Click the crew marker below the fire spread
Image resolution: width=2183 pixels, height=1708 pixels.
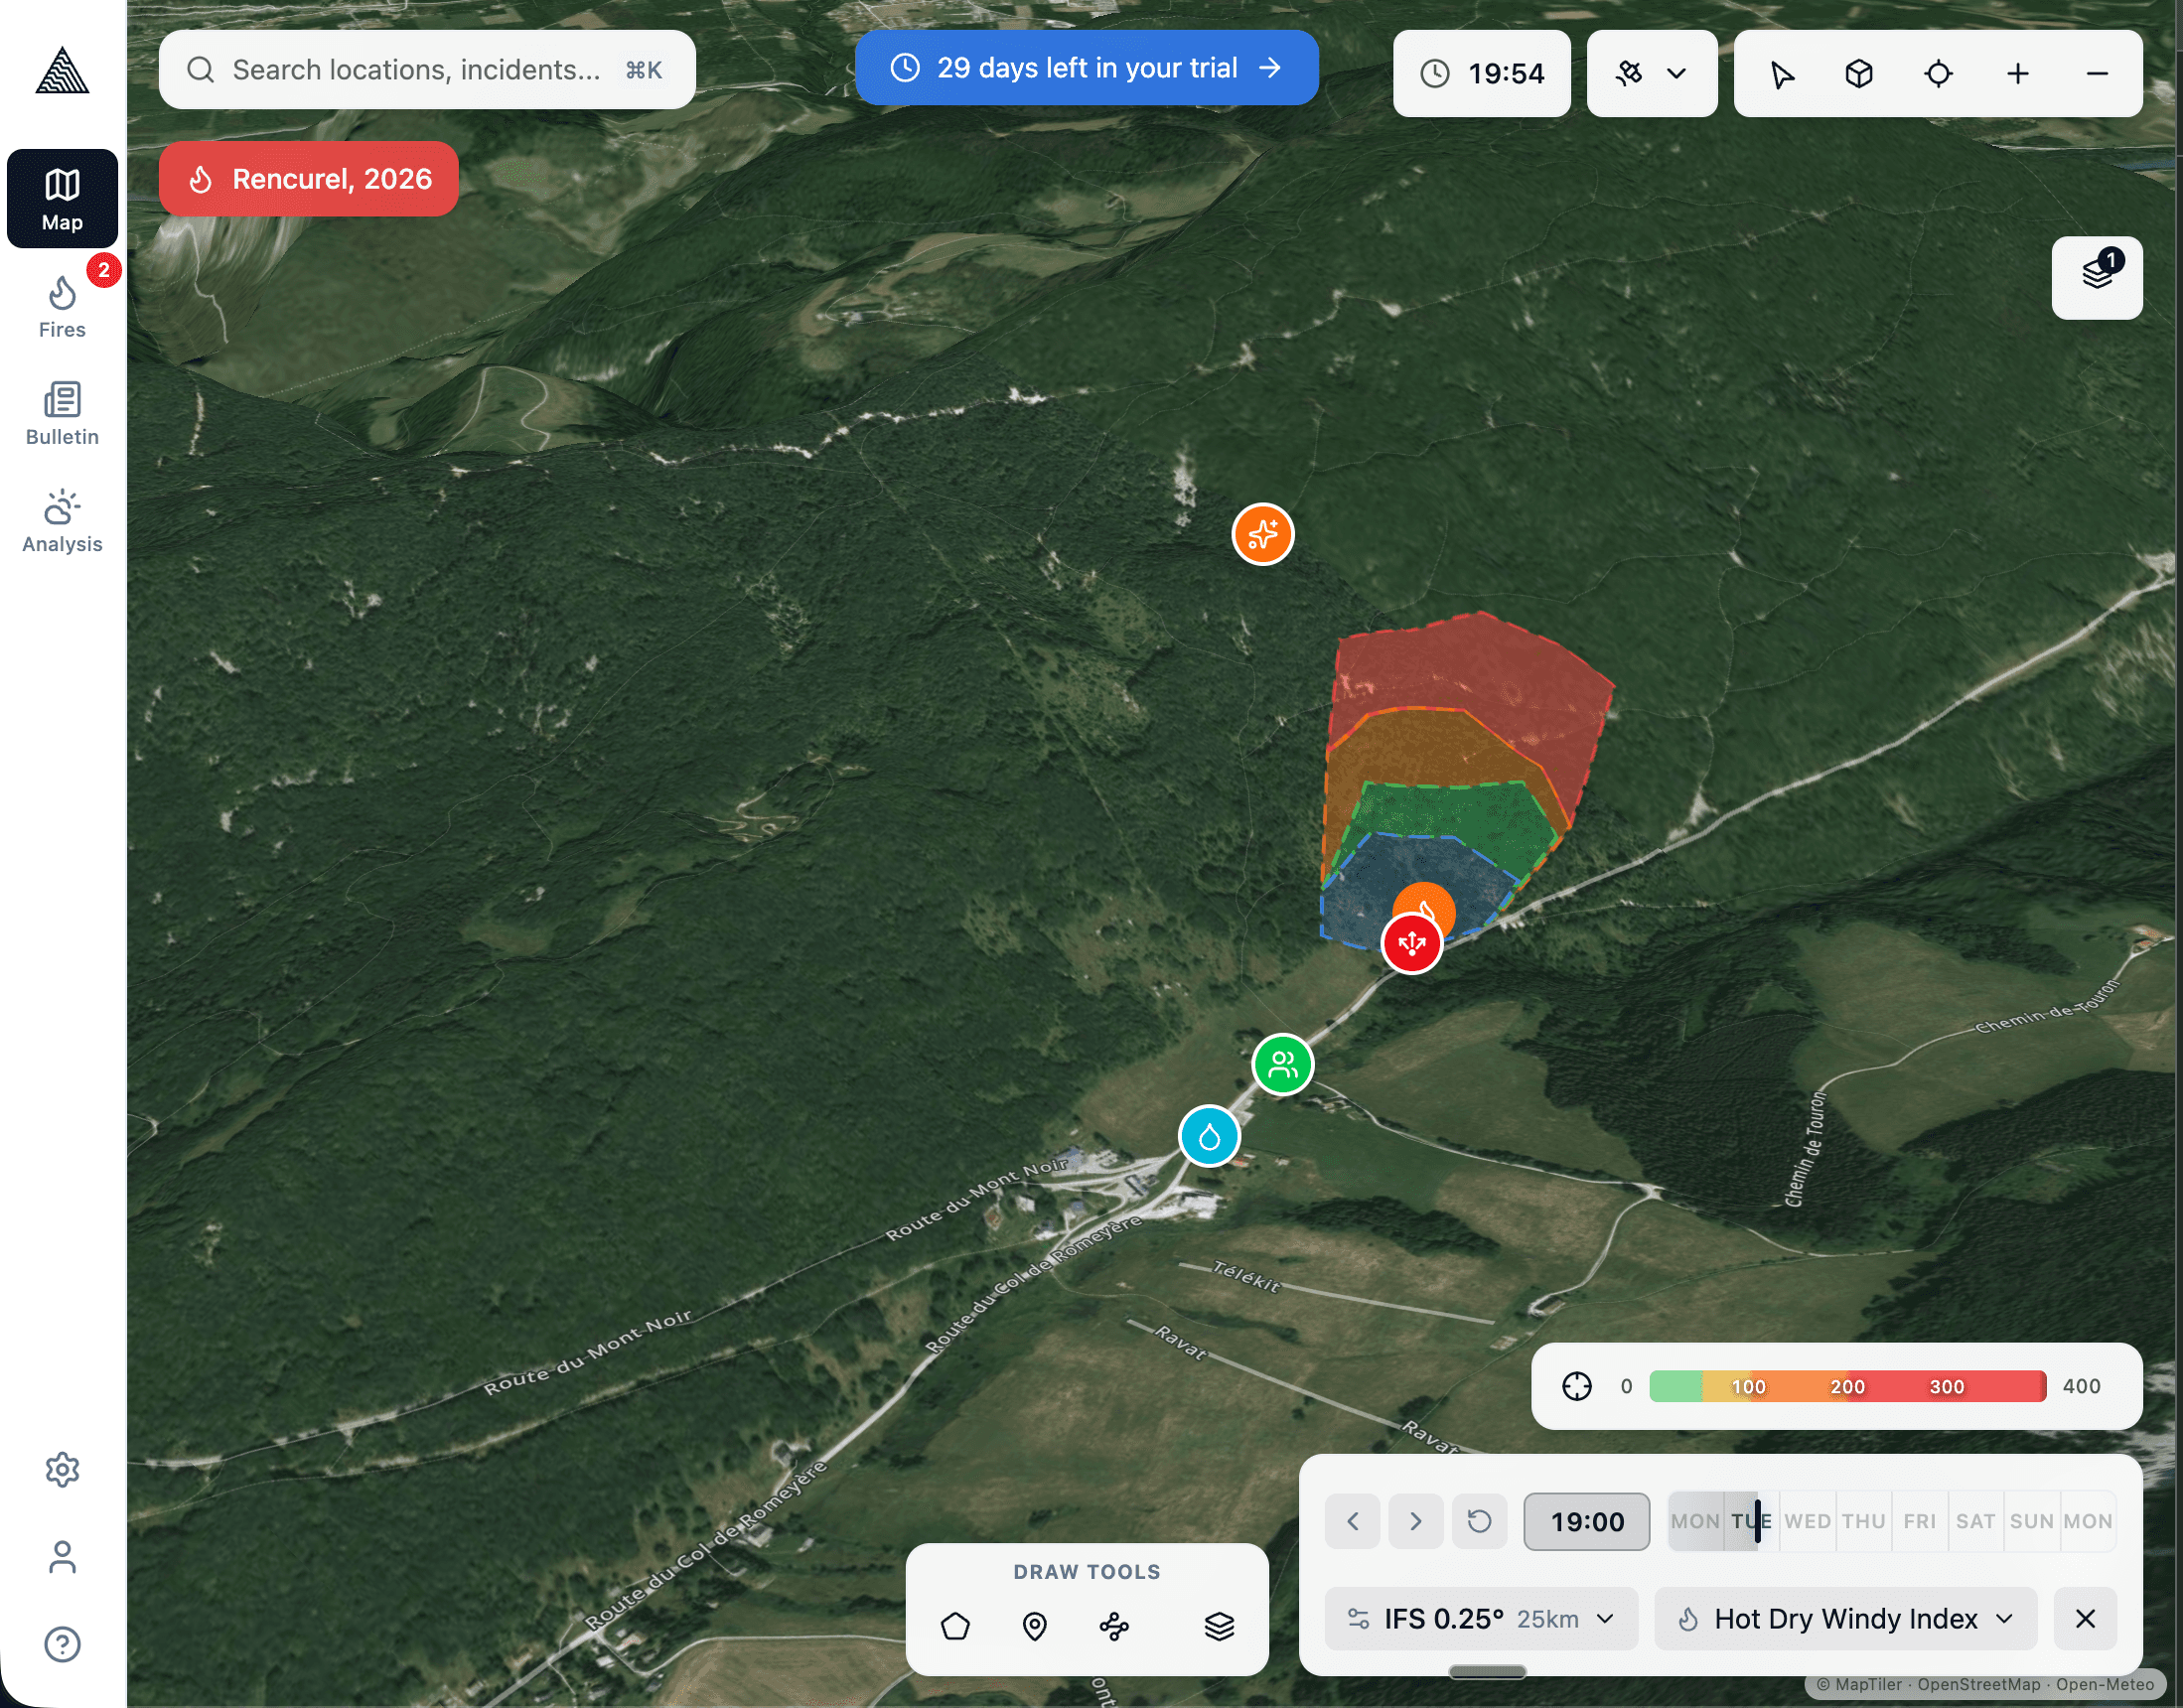(x=1282, y=1065)
